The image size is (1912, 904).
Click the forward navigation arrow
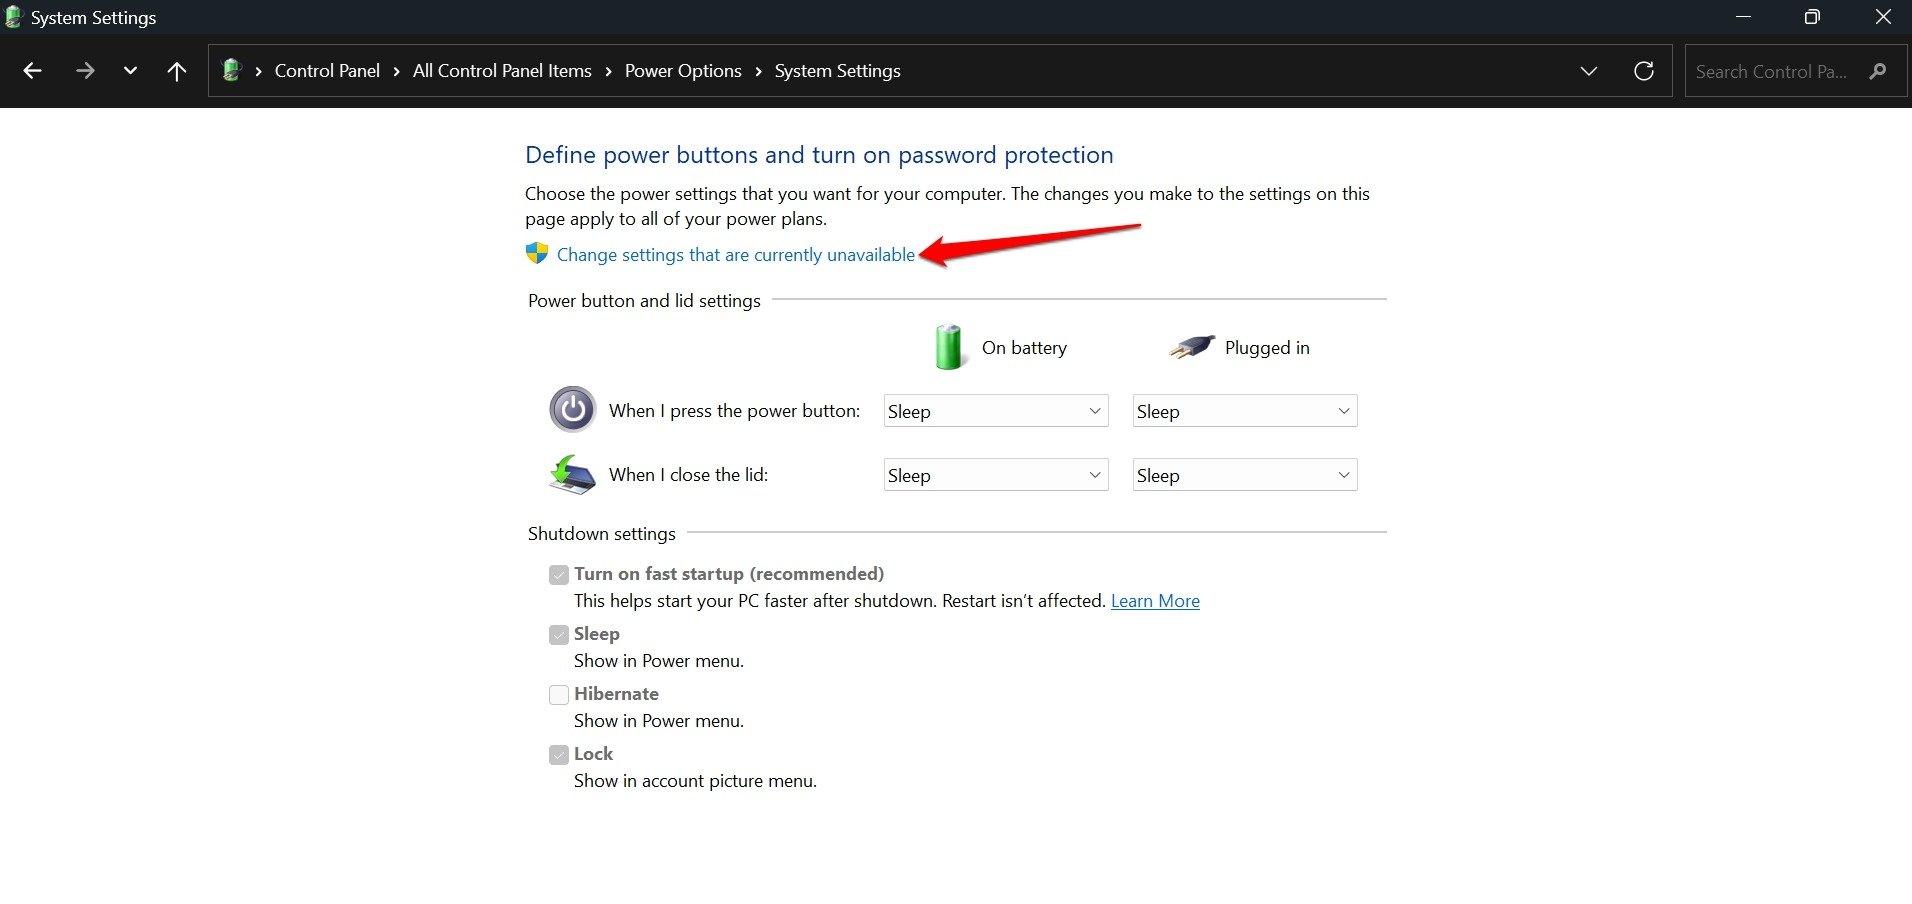tap(85, 71)
